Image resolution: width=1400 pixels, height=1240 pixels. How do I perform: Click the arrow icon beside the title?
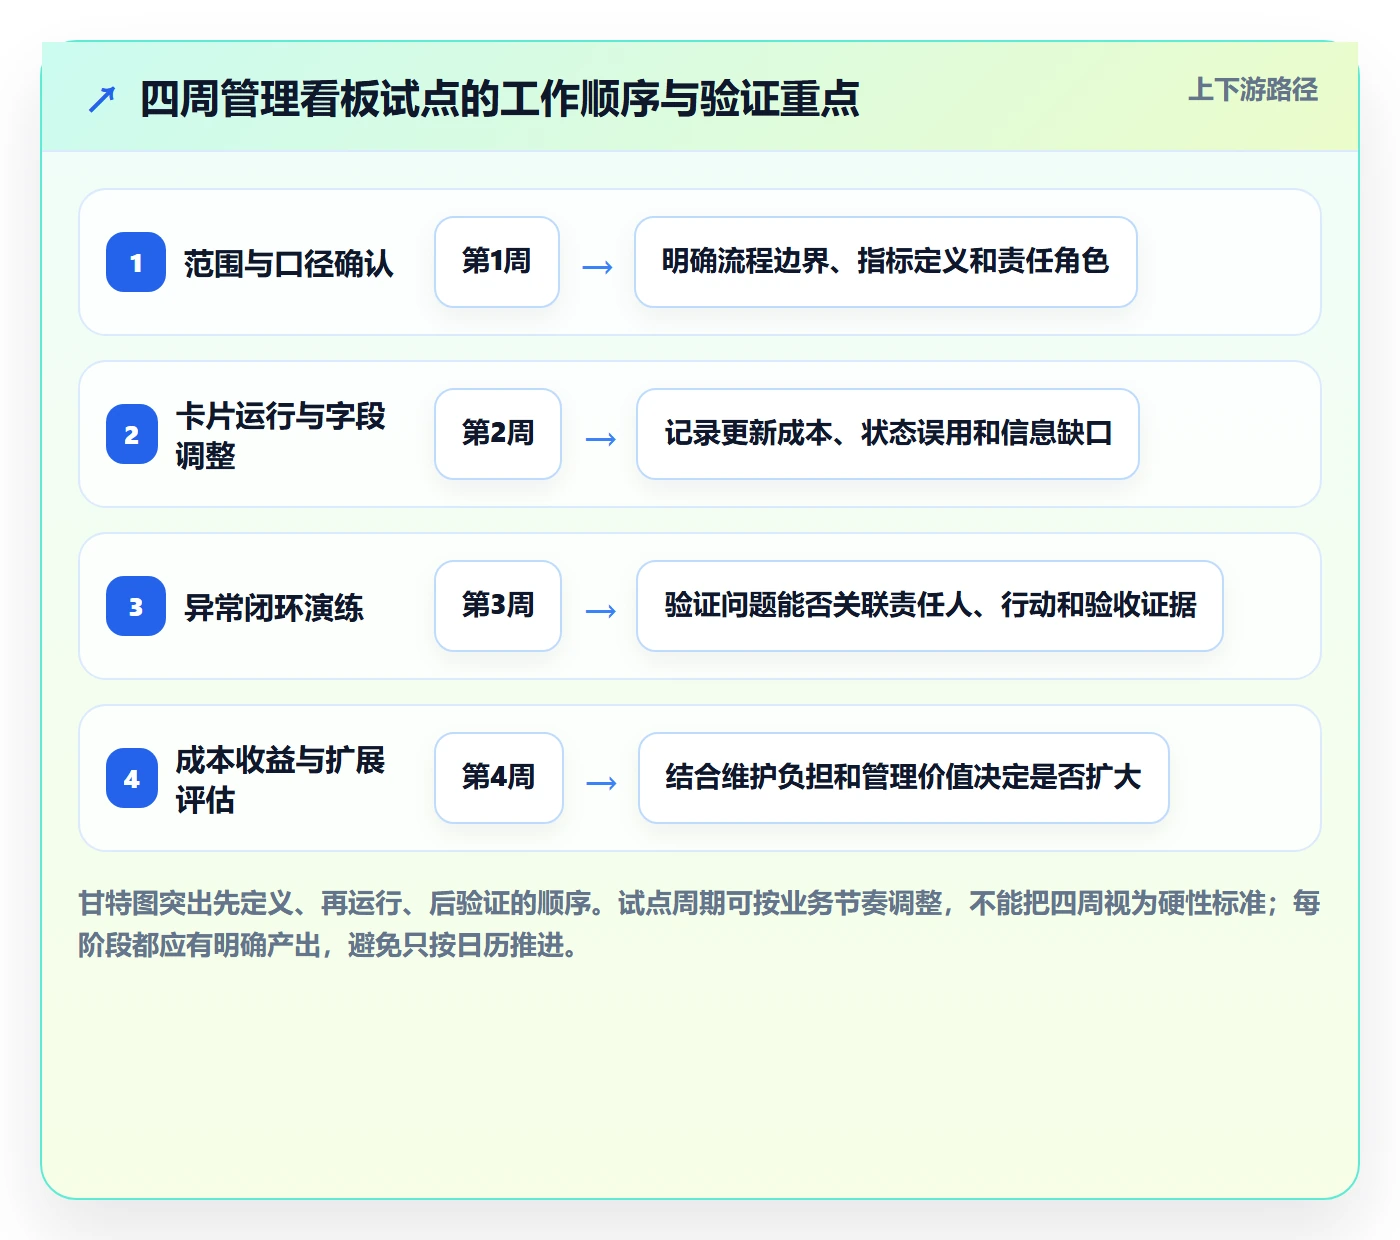(101, 99)
